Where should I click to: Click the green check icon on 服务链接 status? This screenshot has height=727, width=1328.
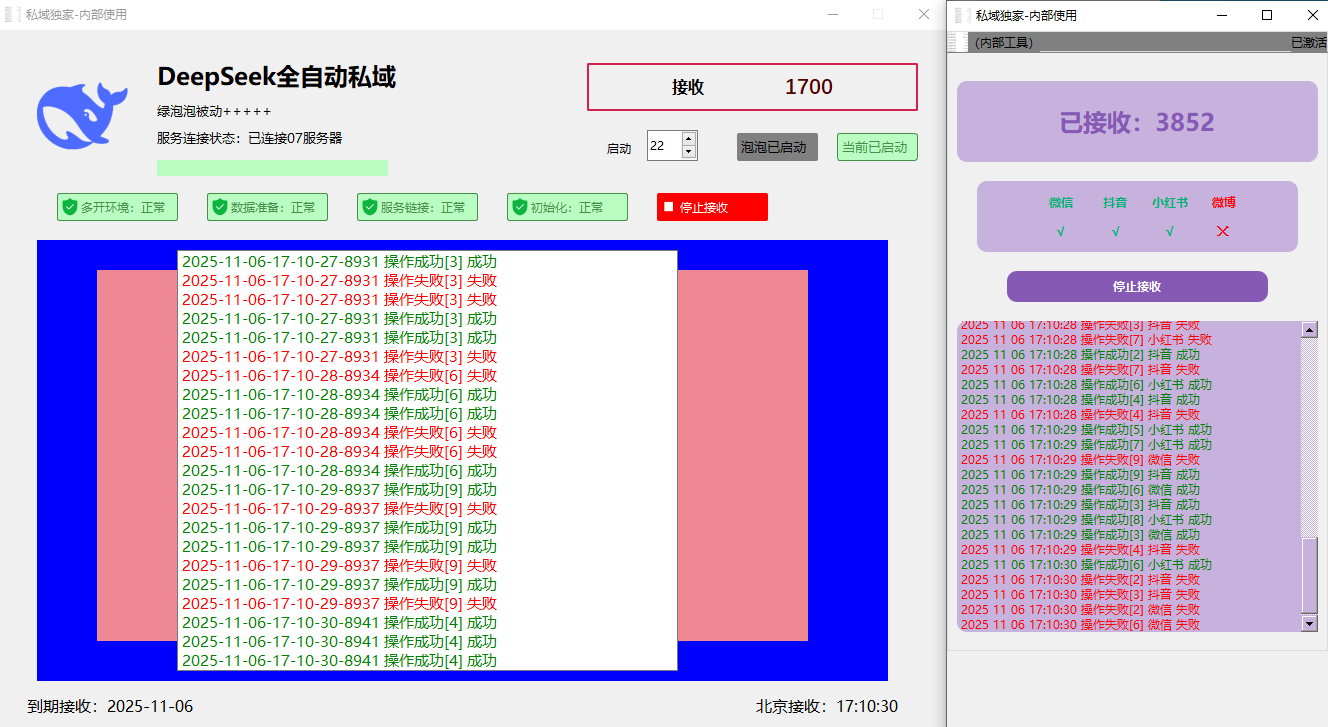[368, 207]
